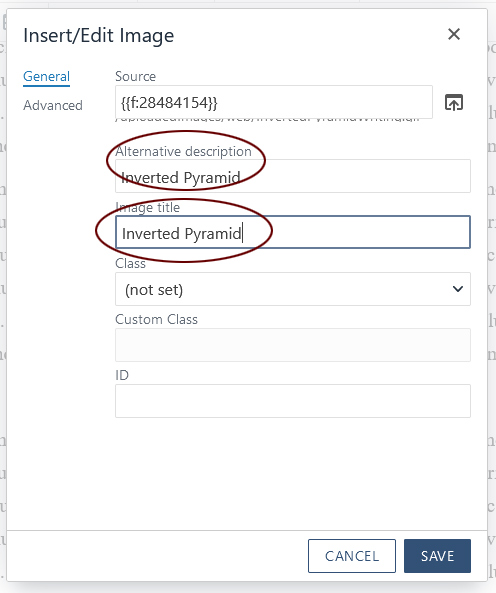Open the Class "(not set)" selector
The width and height of the screenshot is (496, 593).
293,289
